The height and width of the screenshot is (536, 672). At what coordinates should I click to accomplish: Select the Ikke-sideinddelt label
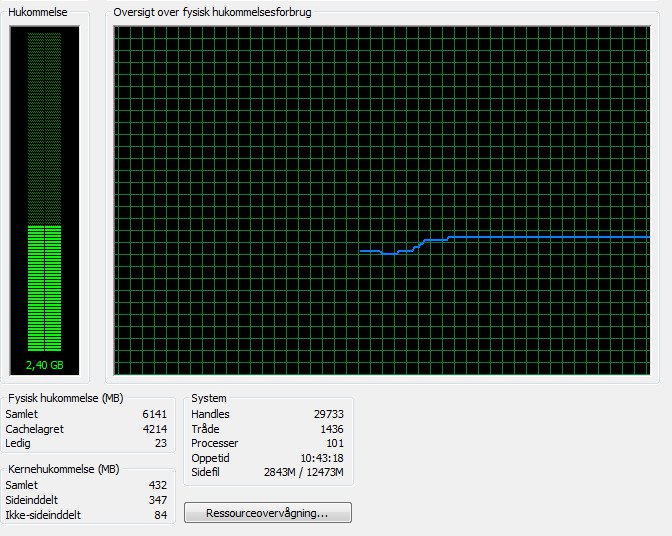(x=43, y=515)
